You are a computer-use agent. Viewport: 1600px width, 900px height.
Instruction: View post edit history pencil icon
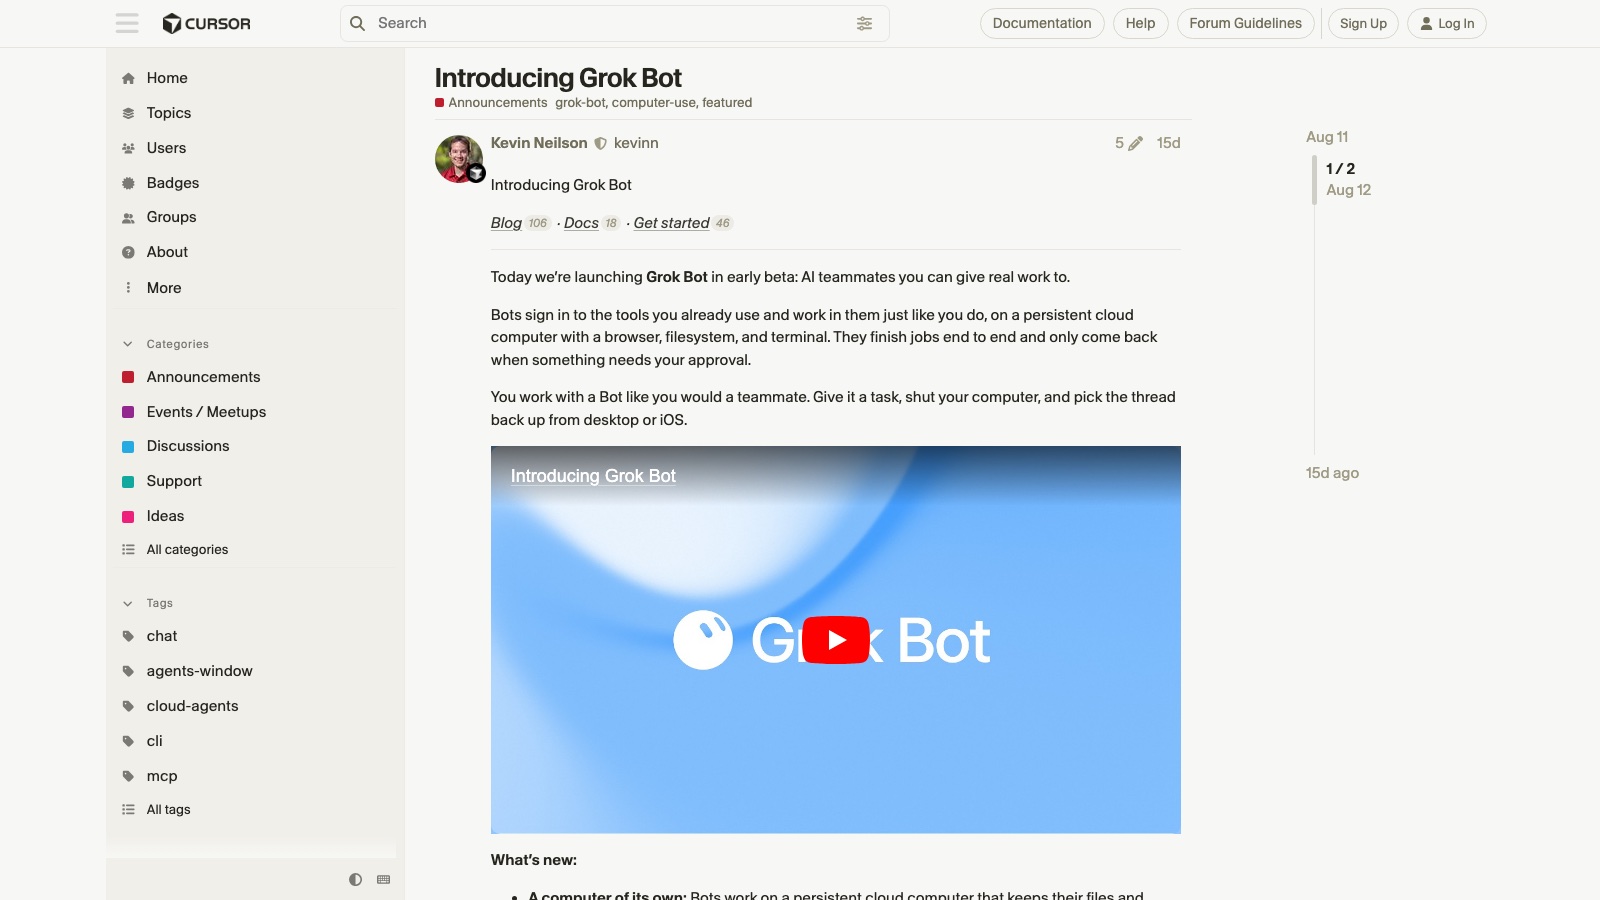(x=1135, y=143)
